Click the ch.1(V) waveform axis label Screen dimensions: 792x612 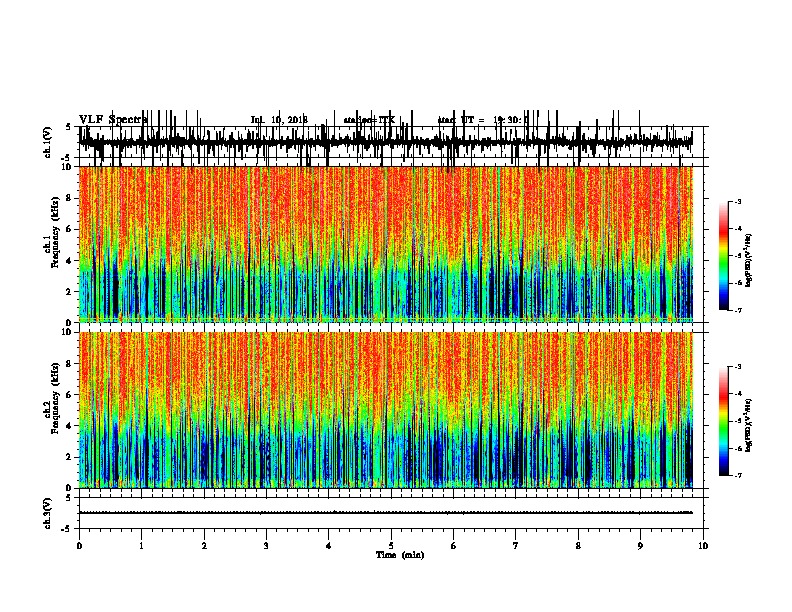[x=48, y=142]
